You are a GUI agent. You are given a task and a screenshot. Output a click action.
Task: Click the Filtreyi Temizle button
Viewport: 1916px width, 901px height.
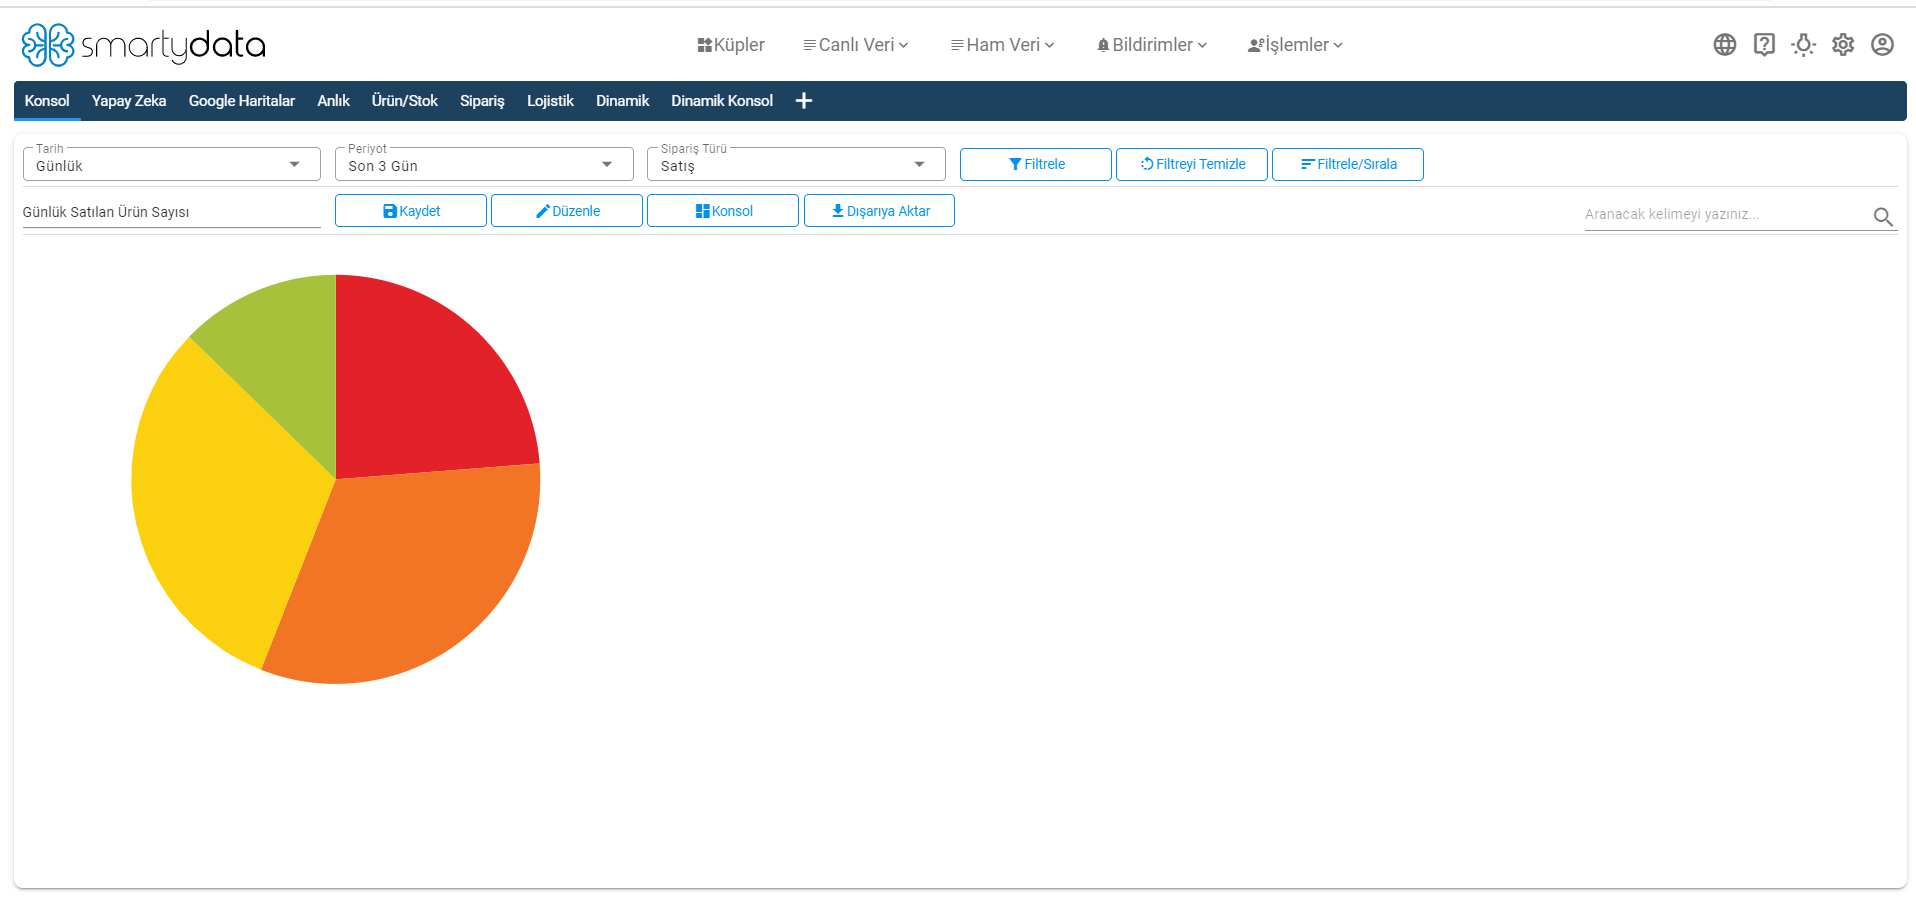coord(1192,164)
